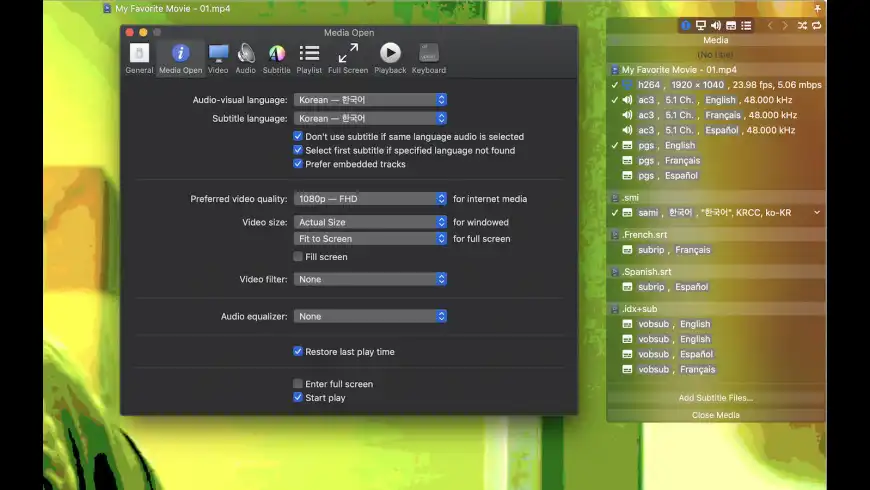Click the subtitle icon in panel toolbar
870x490 pixels.
click(x=731, y=26)
